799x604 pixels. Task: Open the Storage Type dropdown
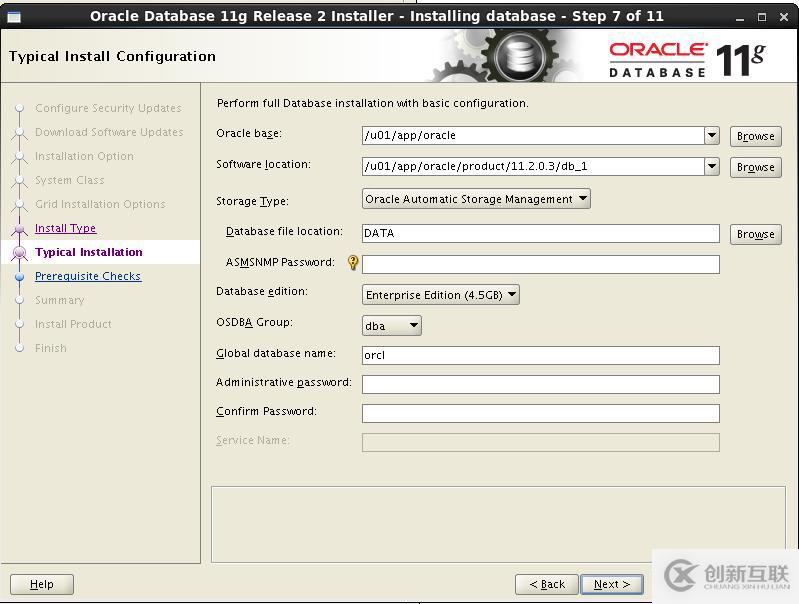point(476,199)
